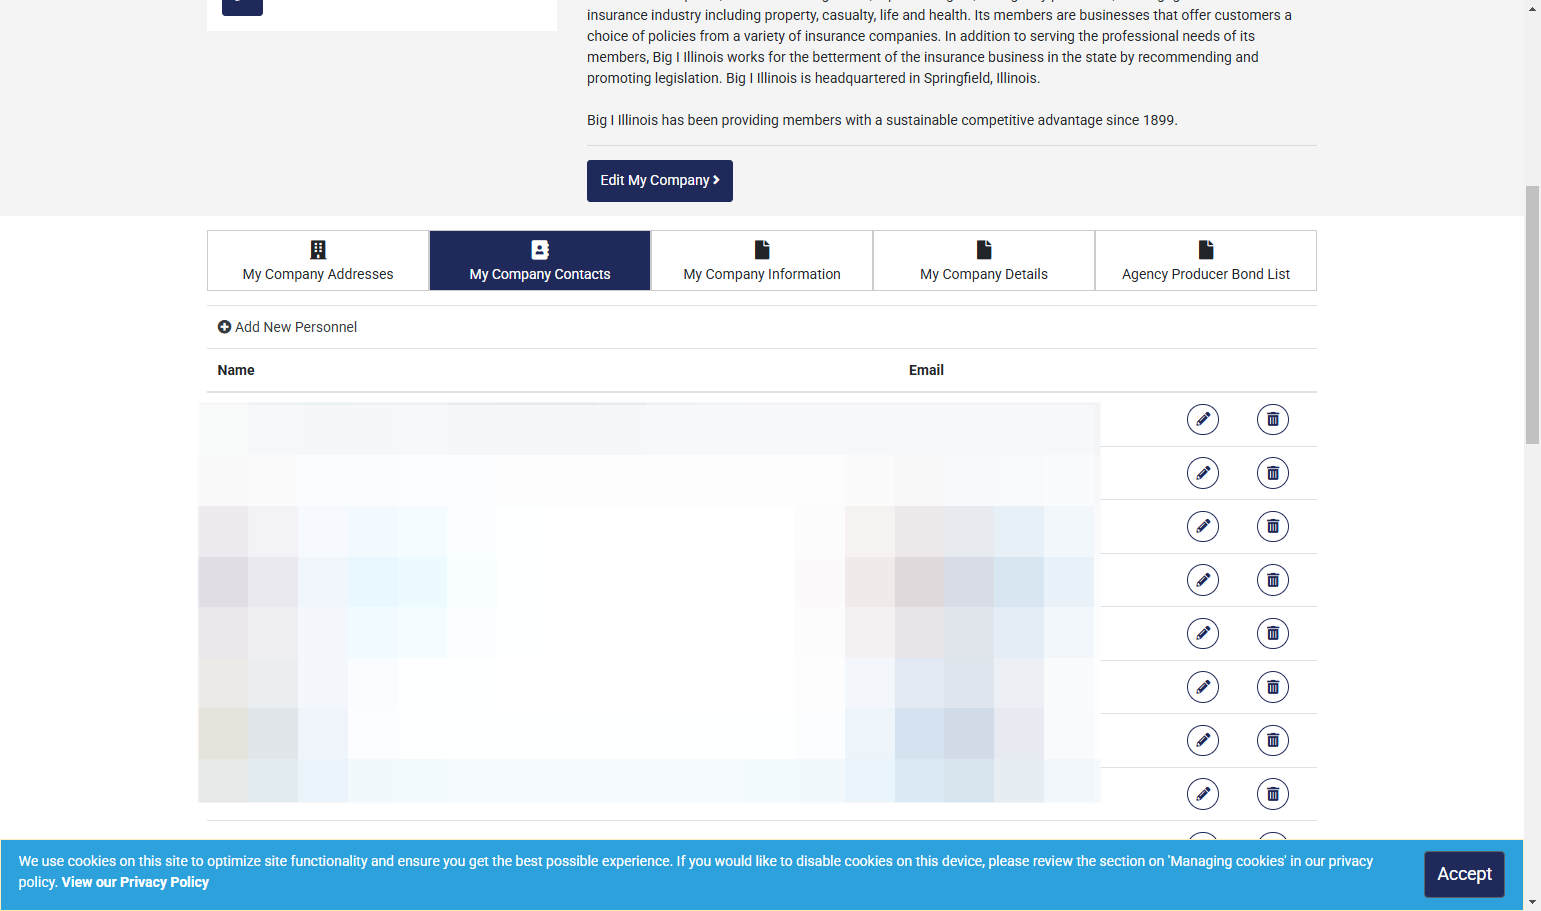
Task: Remove the fourth contact row via trash icon
Action: (1273, 580)
